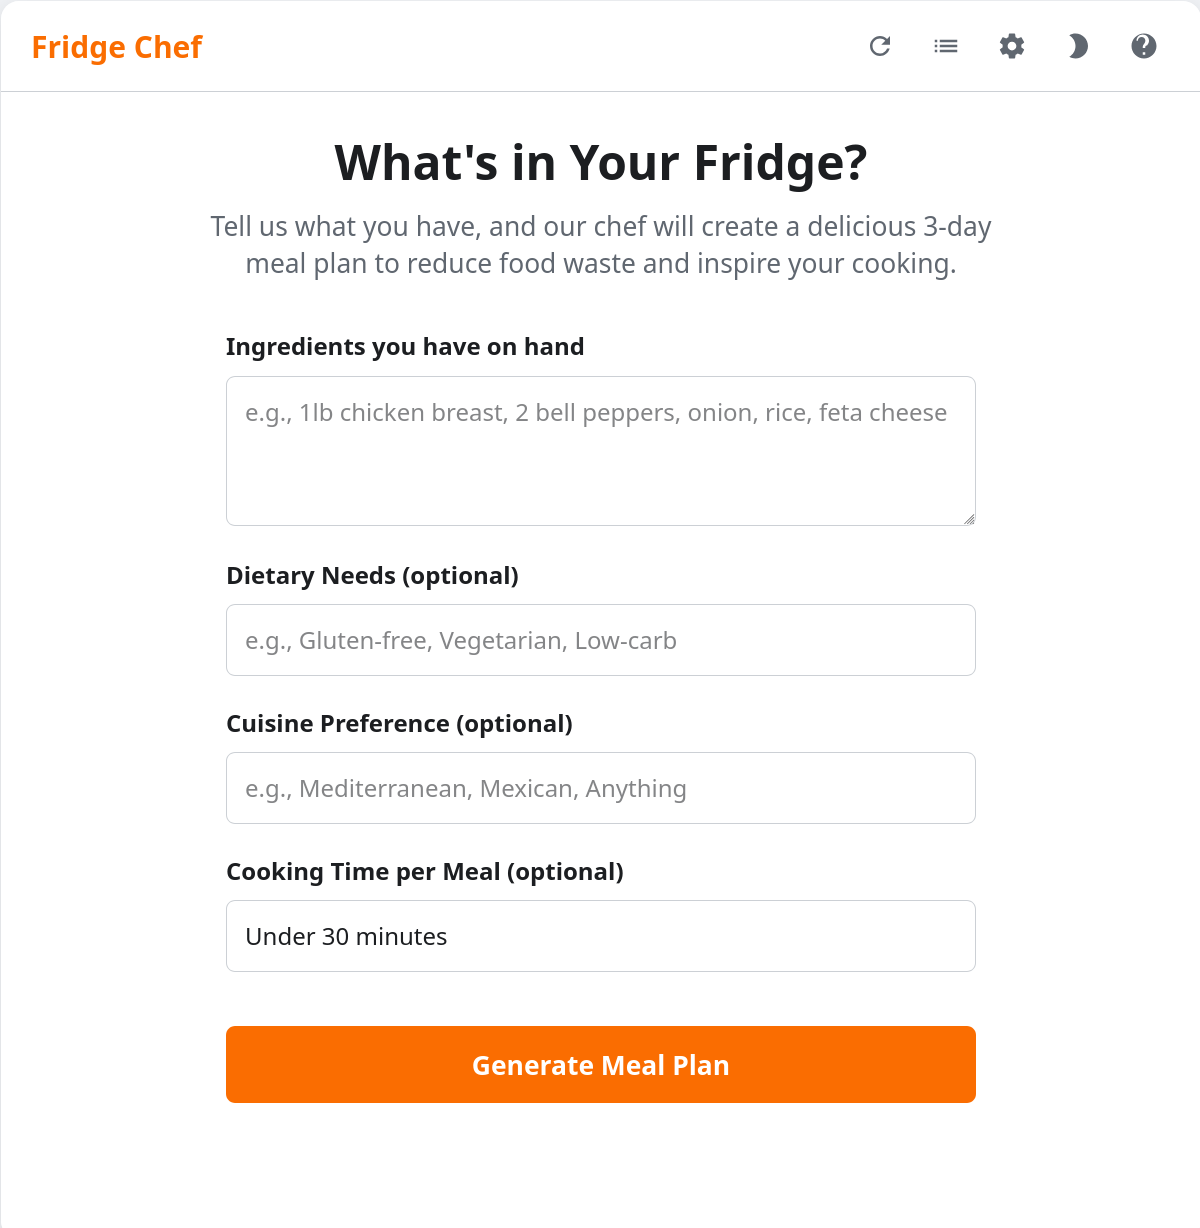Click the reload arrow in the header
The image size is (1200, 1228).
[880, 46]
